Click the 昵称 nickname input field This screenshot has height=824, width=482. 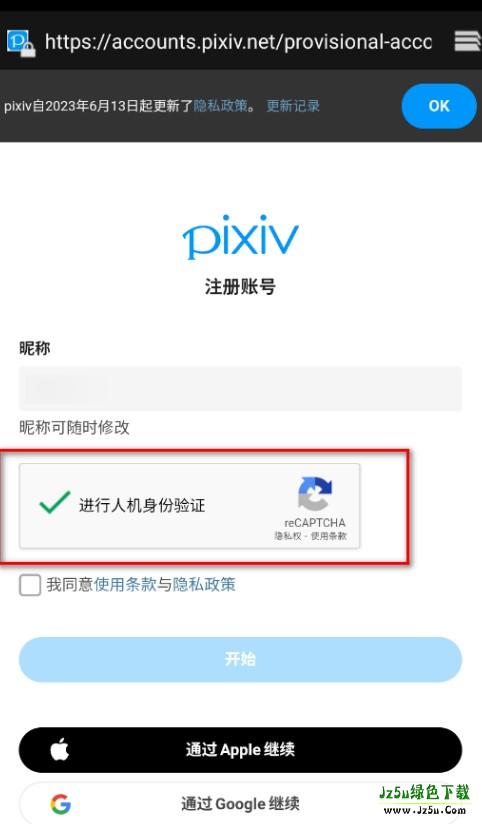pyautogui.click(x=240, y=388)
